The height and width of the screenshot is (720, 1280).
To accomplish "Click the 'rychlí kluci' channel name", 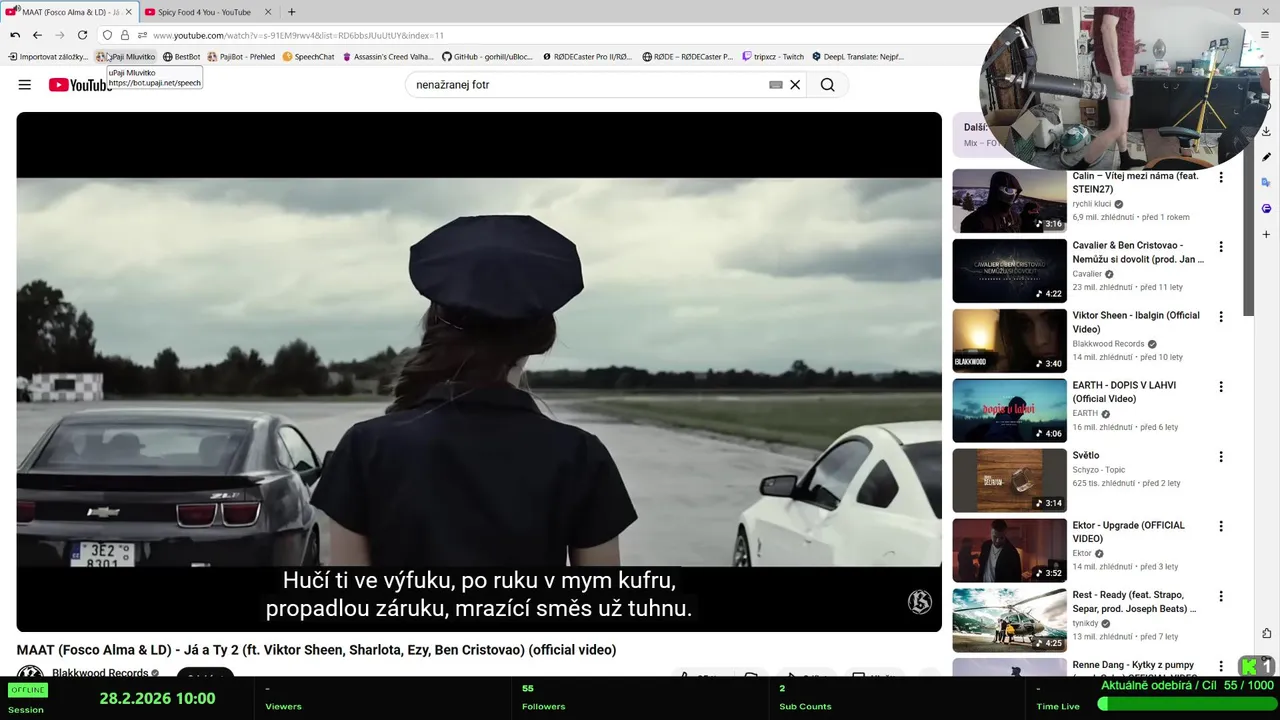I will click(x=1091, y=204).
